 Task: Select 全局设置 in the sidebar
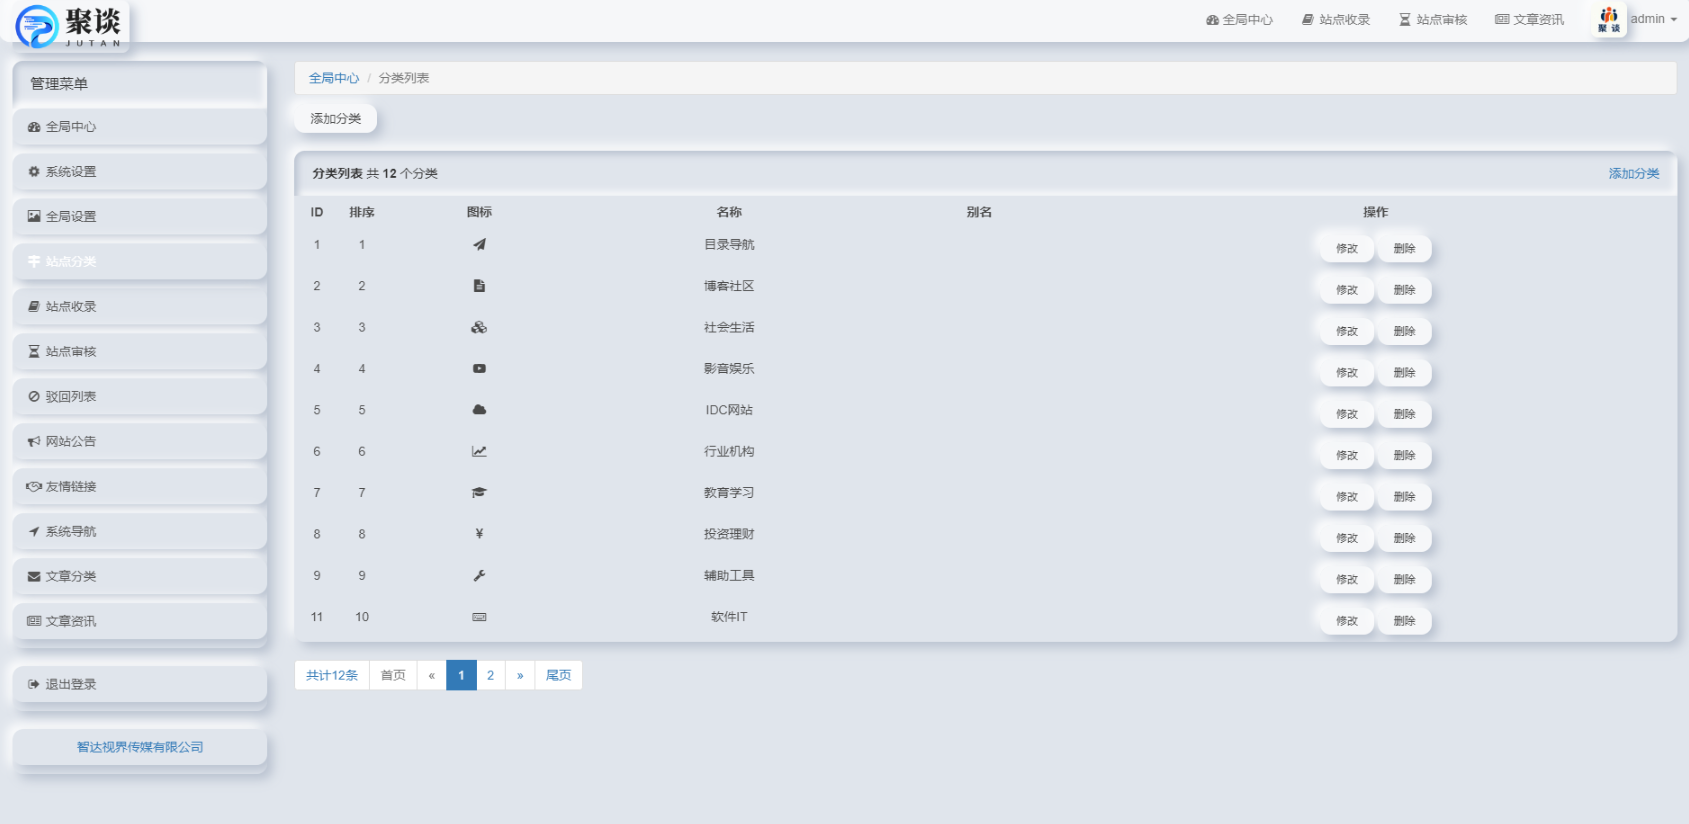(140, 217)
